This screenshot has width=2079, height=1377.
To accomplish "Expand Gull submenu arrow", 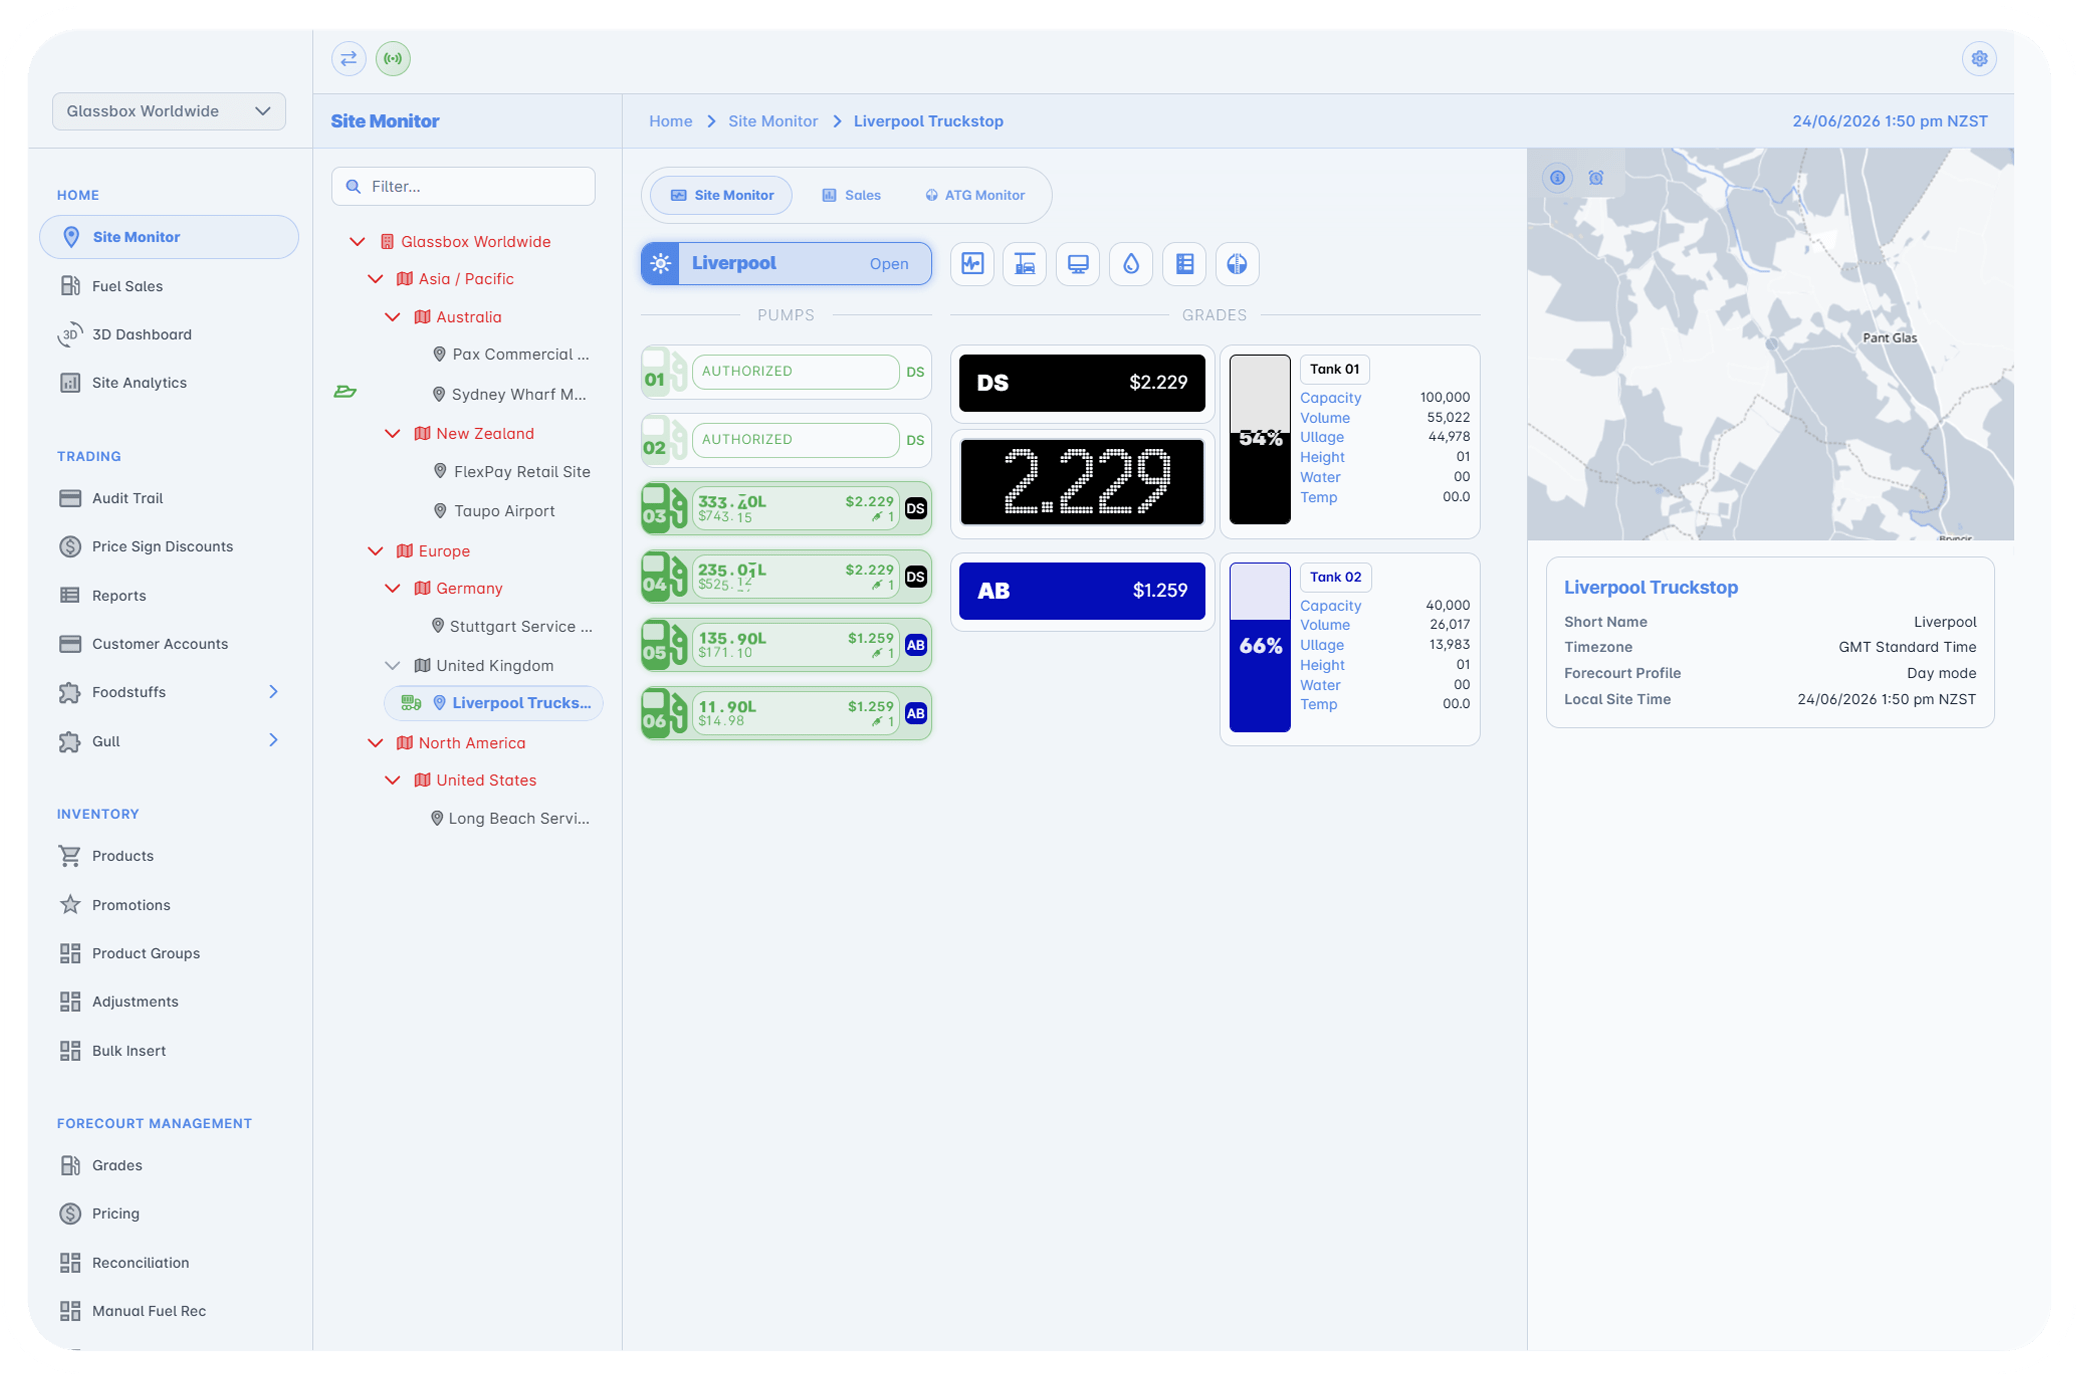I will [x=273, y=740].
